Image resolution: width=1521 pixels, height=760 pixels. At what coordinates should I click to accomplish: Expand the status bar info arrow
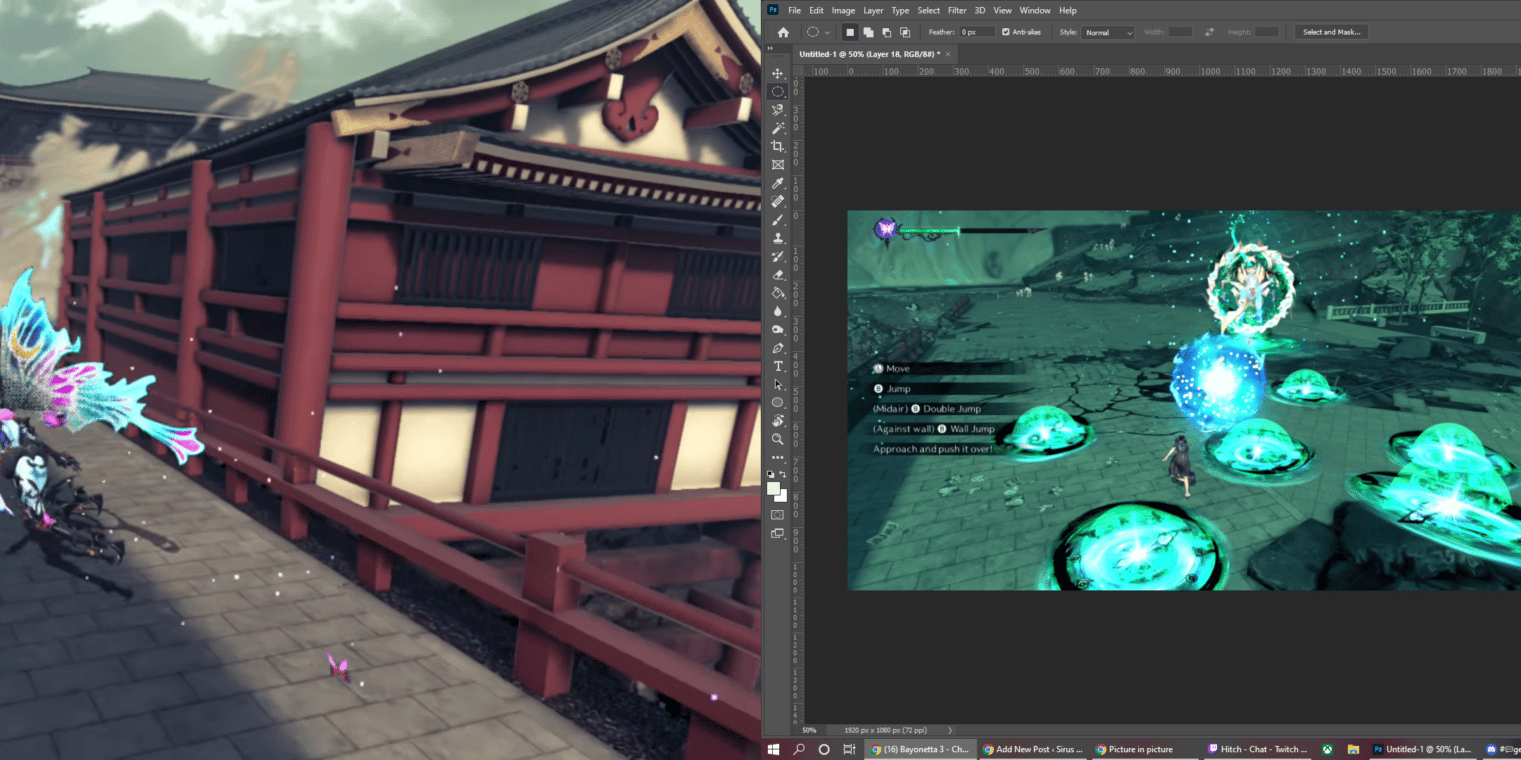pyautogui.click(x=950, y=730)
